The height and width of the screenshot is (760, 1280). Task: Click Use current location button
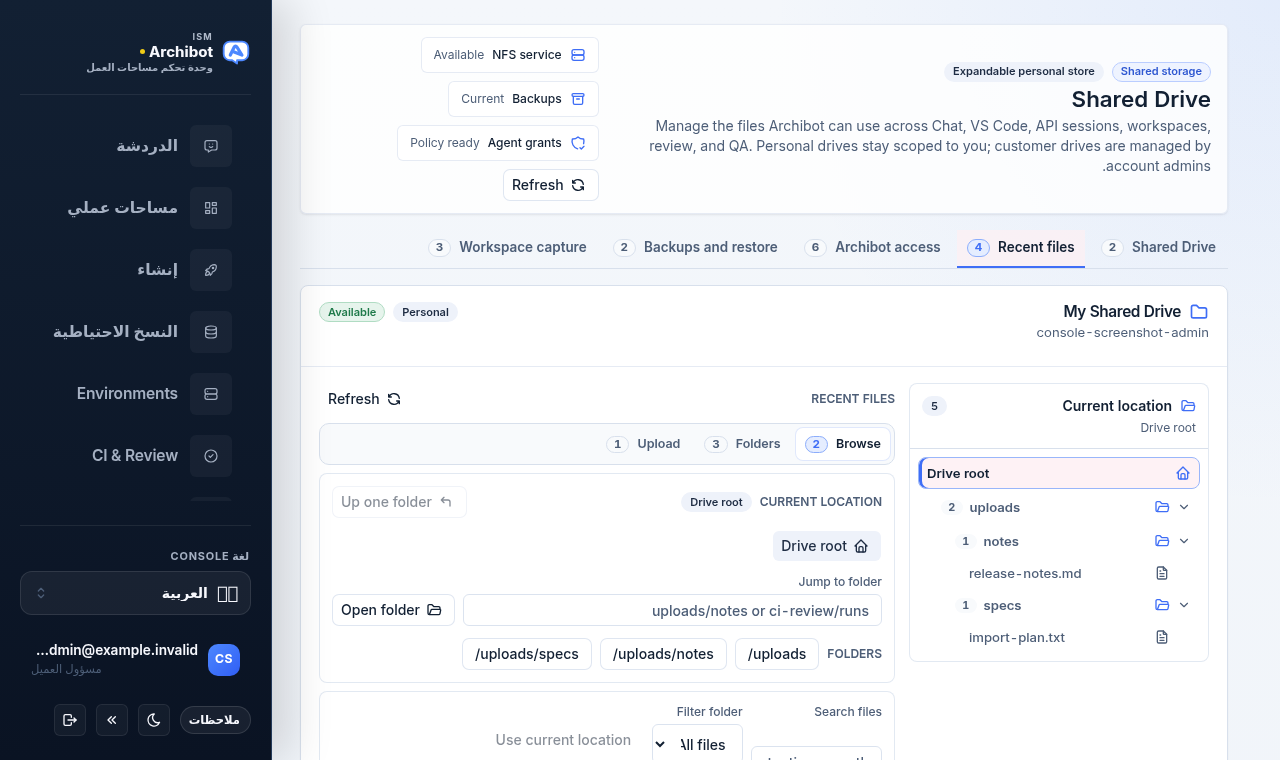pyautogui.click(x=563, y=740)
